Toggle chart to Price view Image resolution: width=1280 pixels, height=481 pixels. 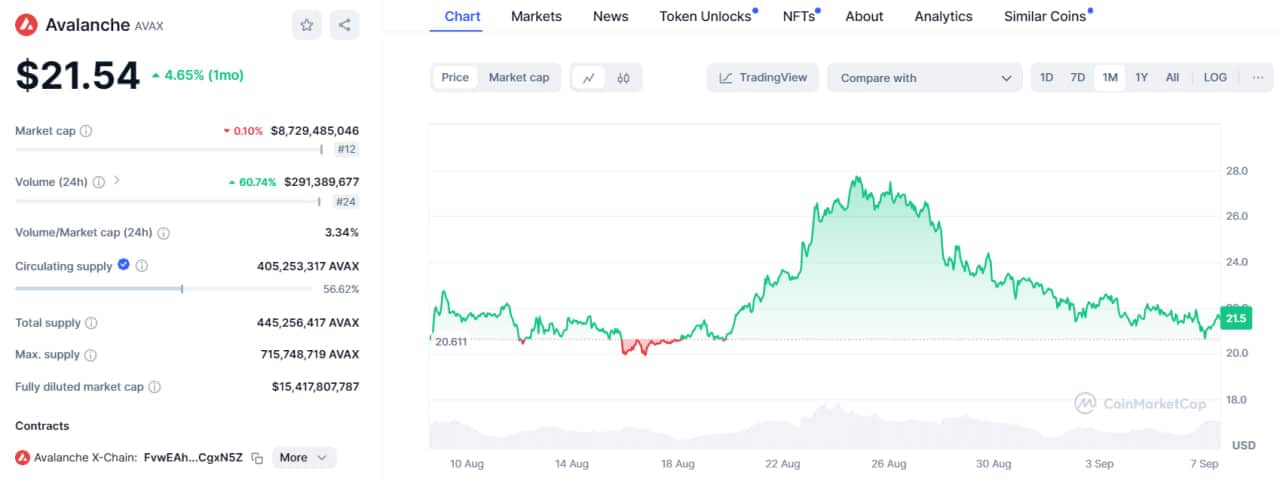[x=455, y=78]
